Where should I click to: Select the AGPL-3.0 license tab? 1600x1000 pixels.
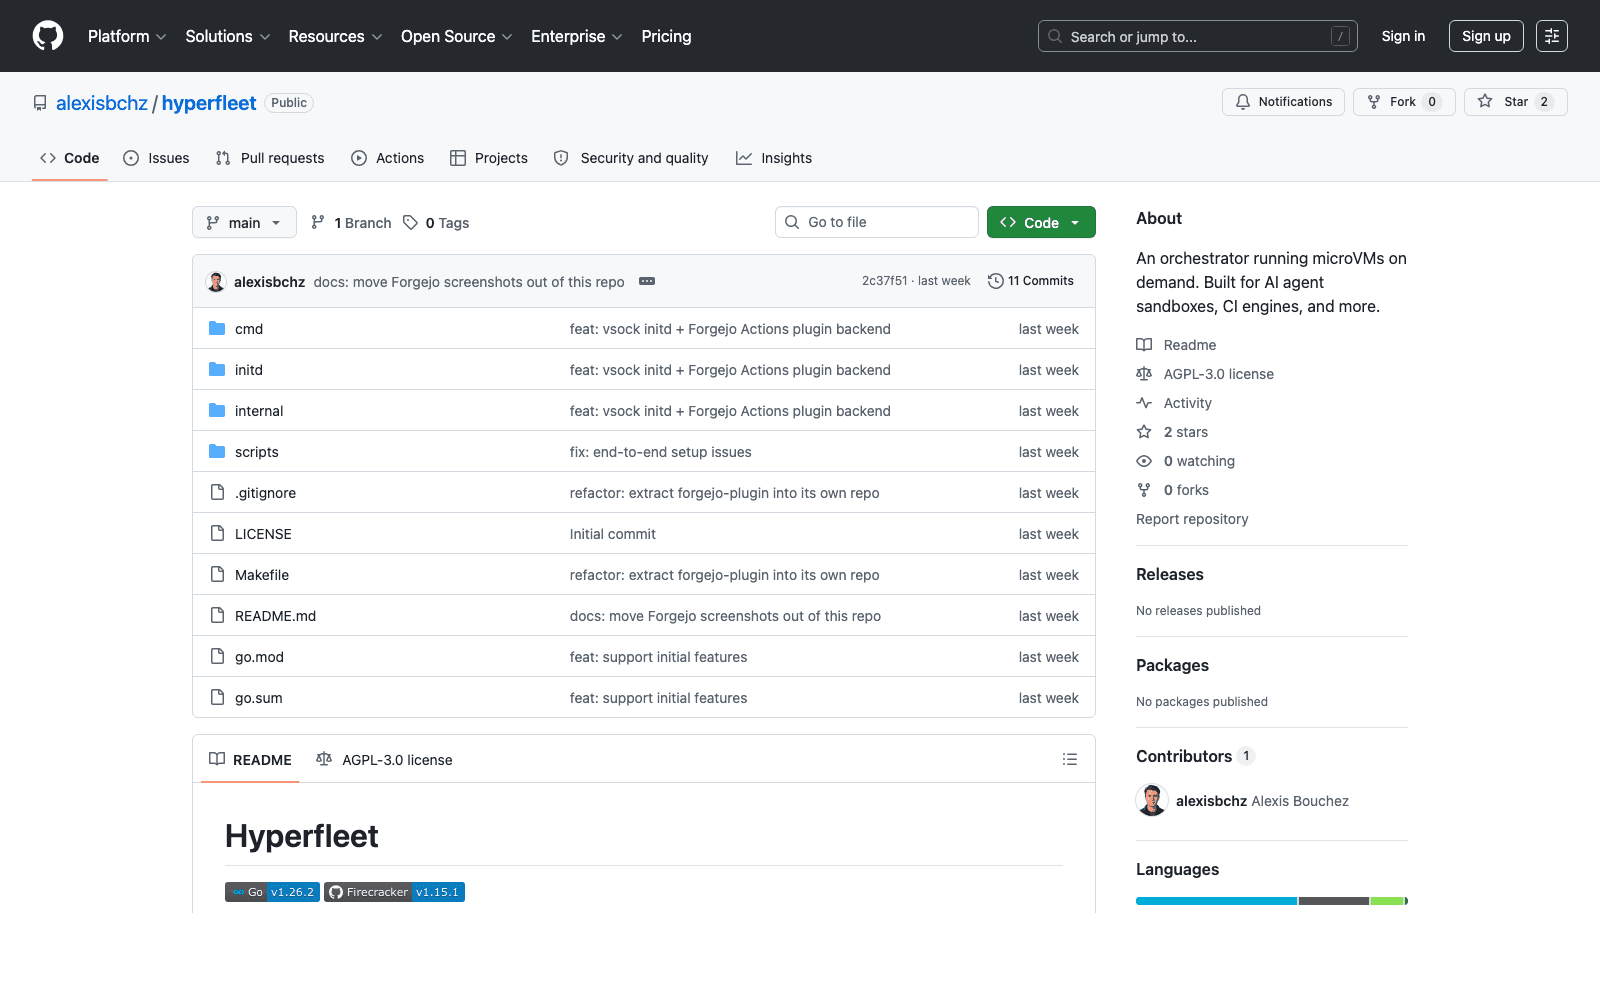click(384, 760)
